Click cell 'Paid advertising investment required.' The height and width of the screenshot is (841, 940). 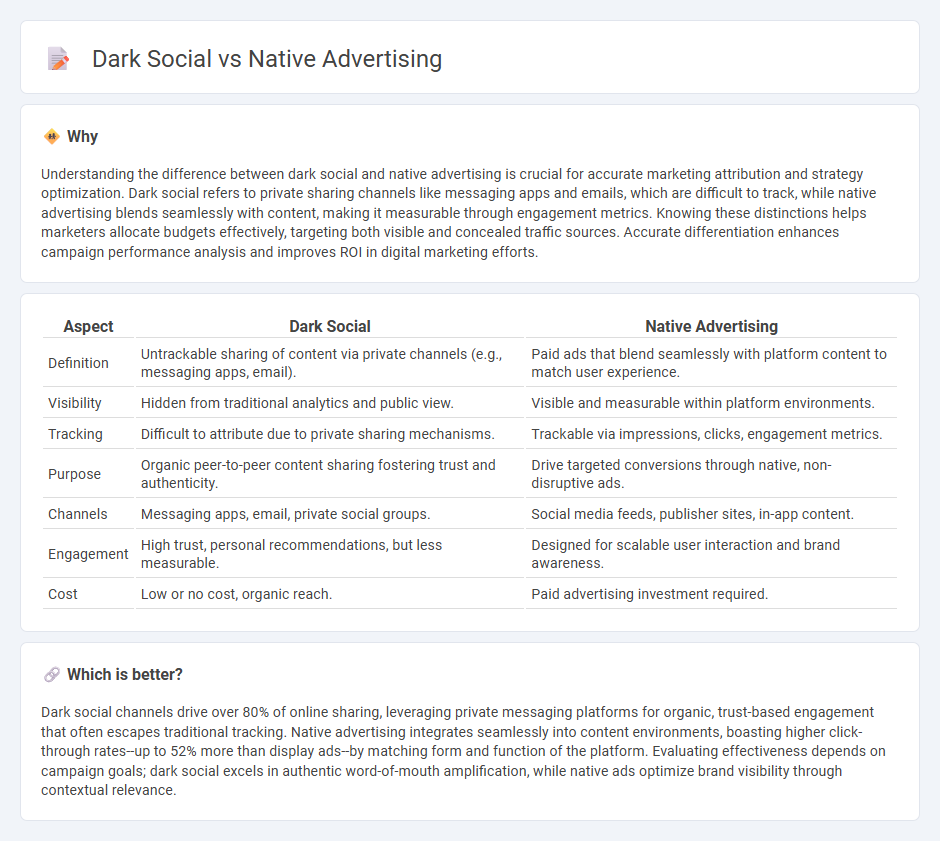click(x=711, y=595)
